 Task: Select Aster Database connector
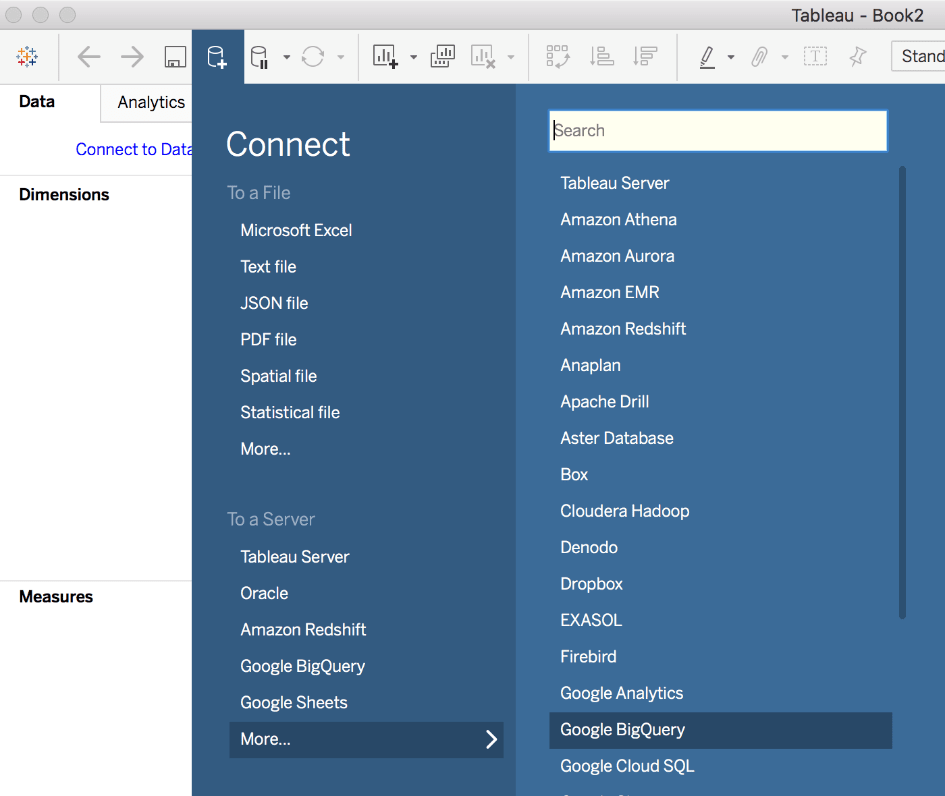coord(617,438)
